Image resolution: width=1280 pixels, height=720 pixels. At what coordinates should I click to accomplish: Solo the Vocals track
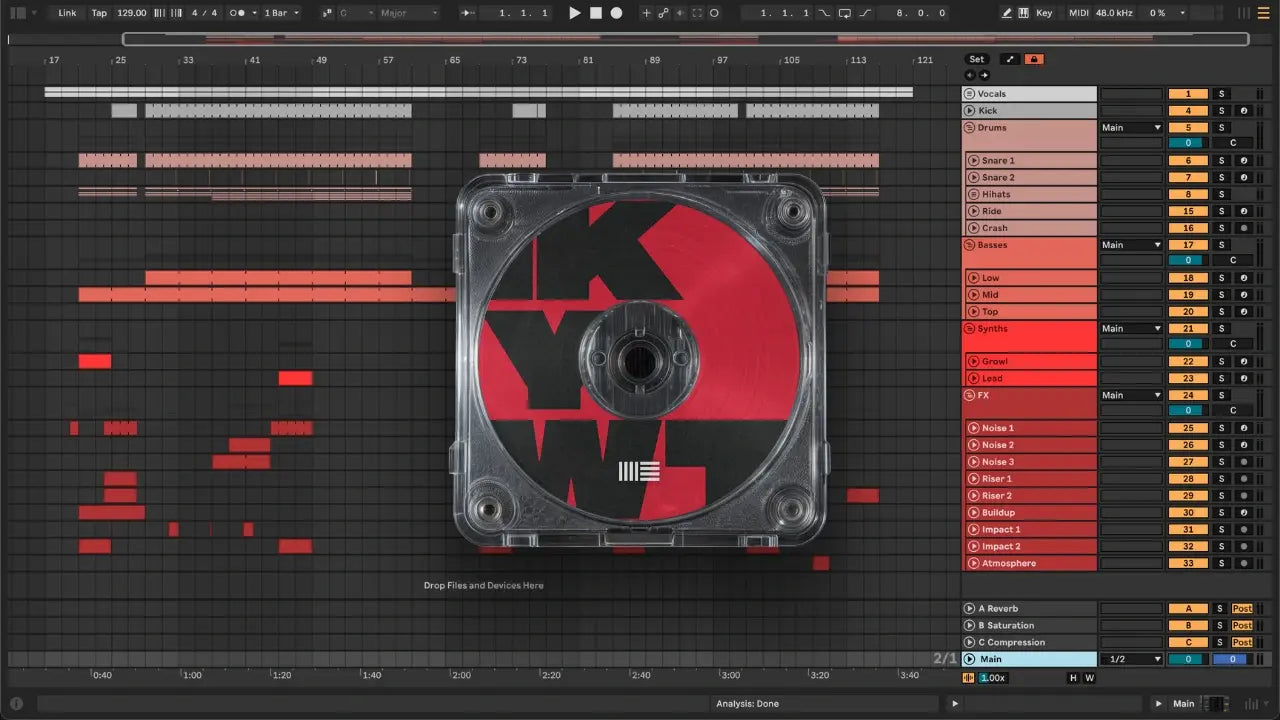pyautogui.click(x=1220, y=94)
